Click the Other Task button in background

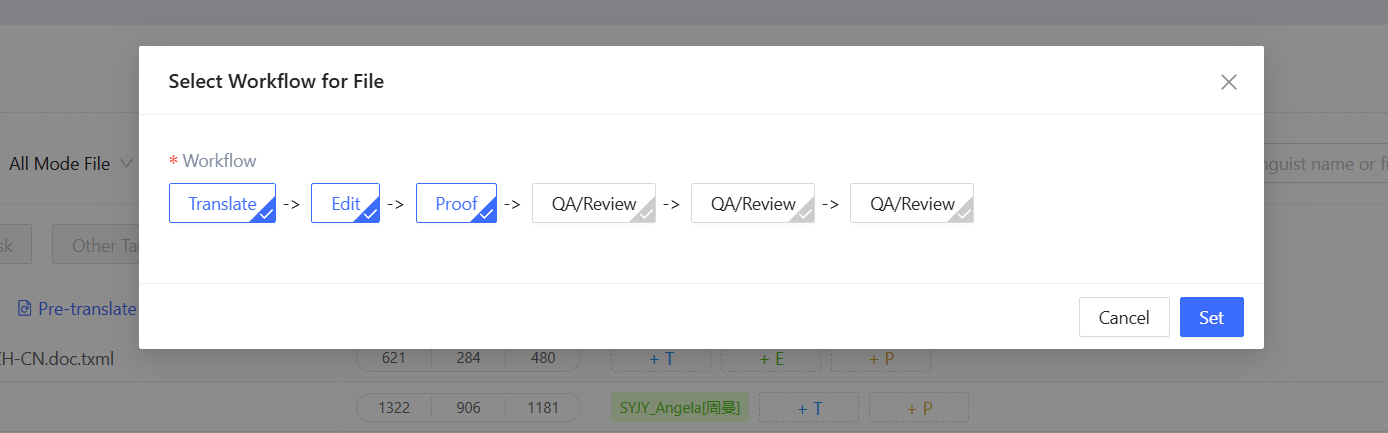95,245
